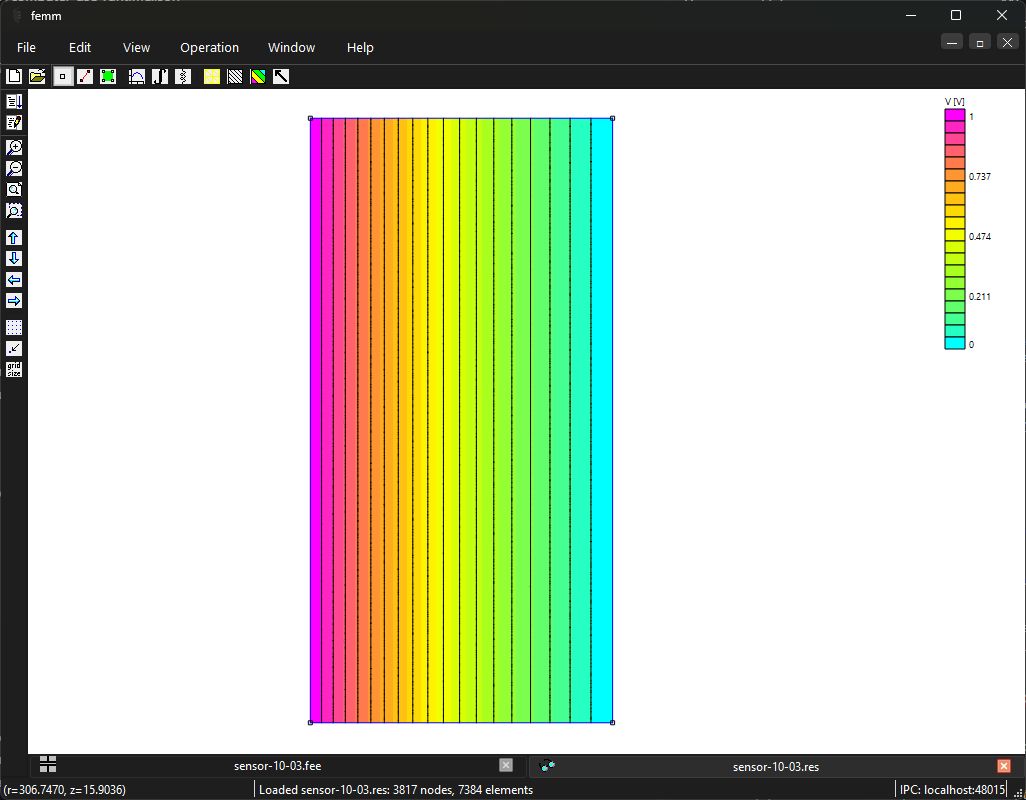Click the circuit properties coil icon
This screenshot has width=1026, height=800.
click(x=183, y=77)
